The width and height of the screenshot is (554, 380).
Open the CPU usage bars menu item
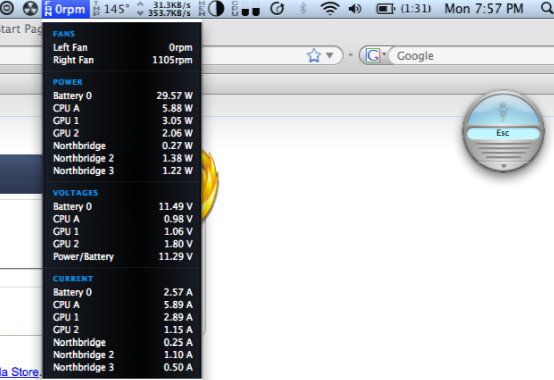[x=246, y=9]
